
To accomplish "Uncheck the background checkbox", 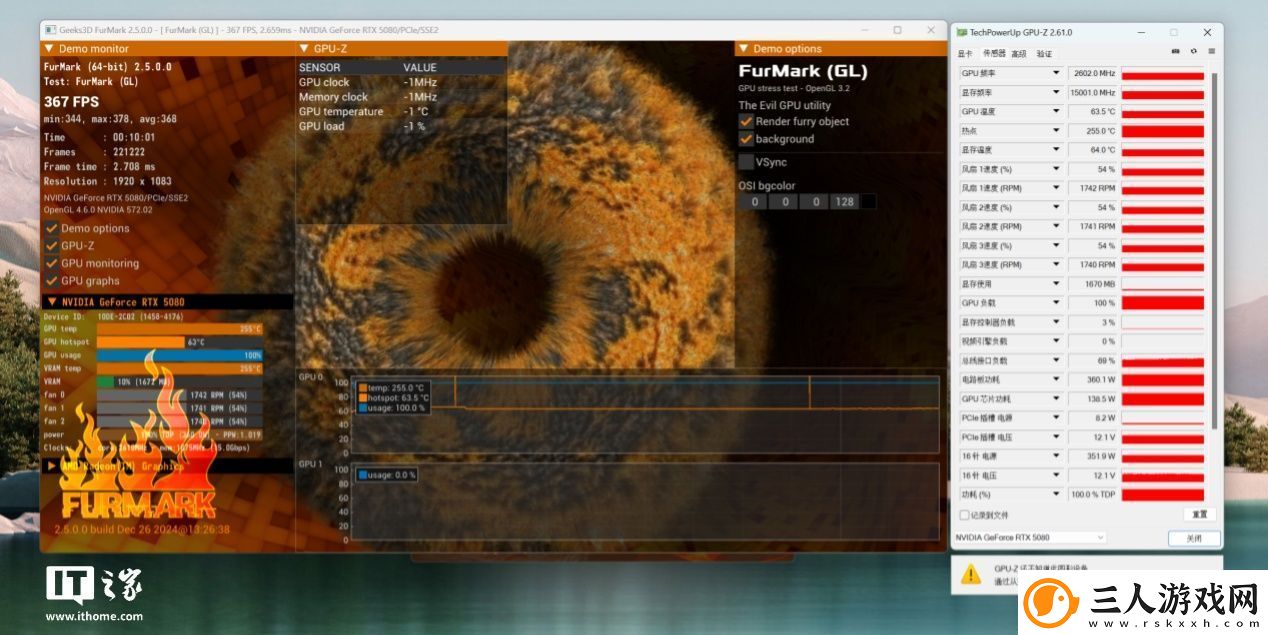I will point(746,139).
